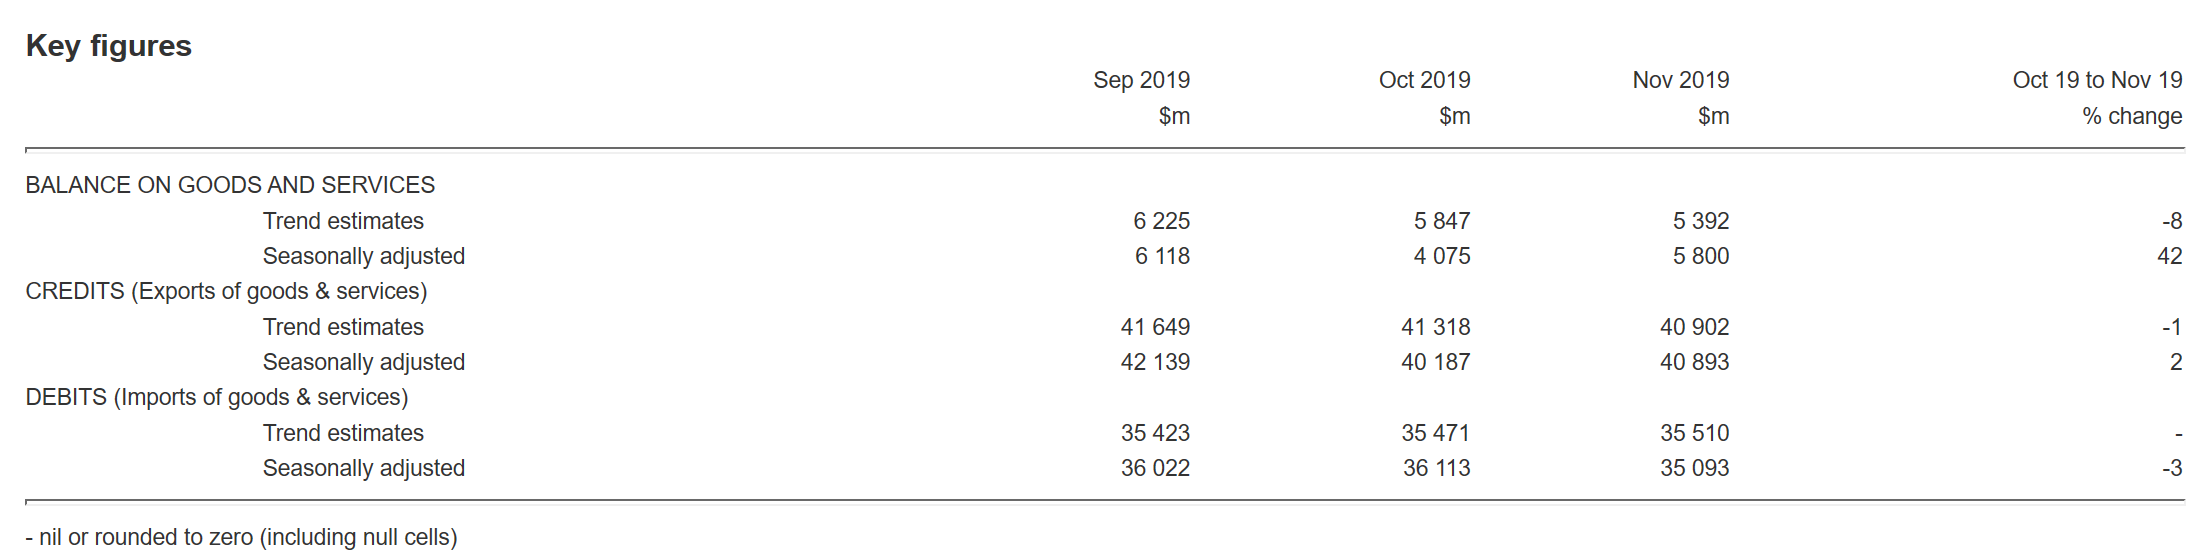
Task: Click the % change column label
Action: (x=2132, y=116)
